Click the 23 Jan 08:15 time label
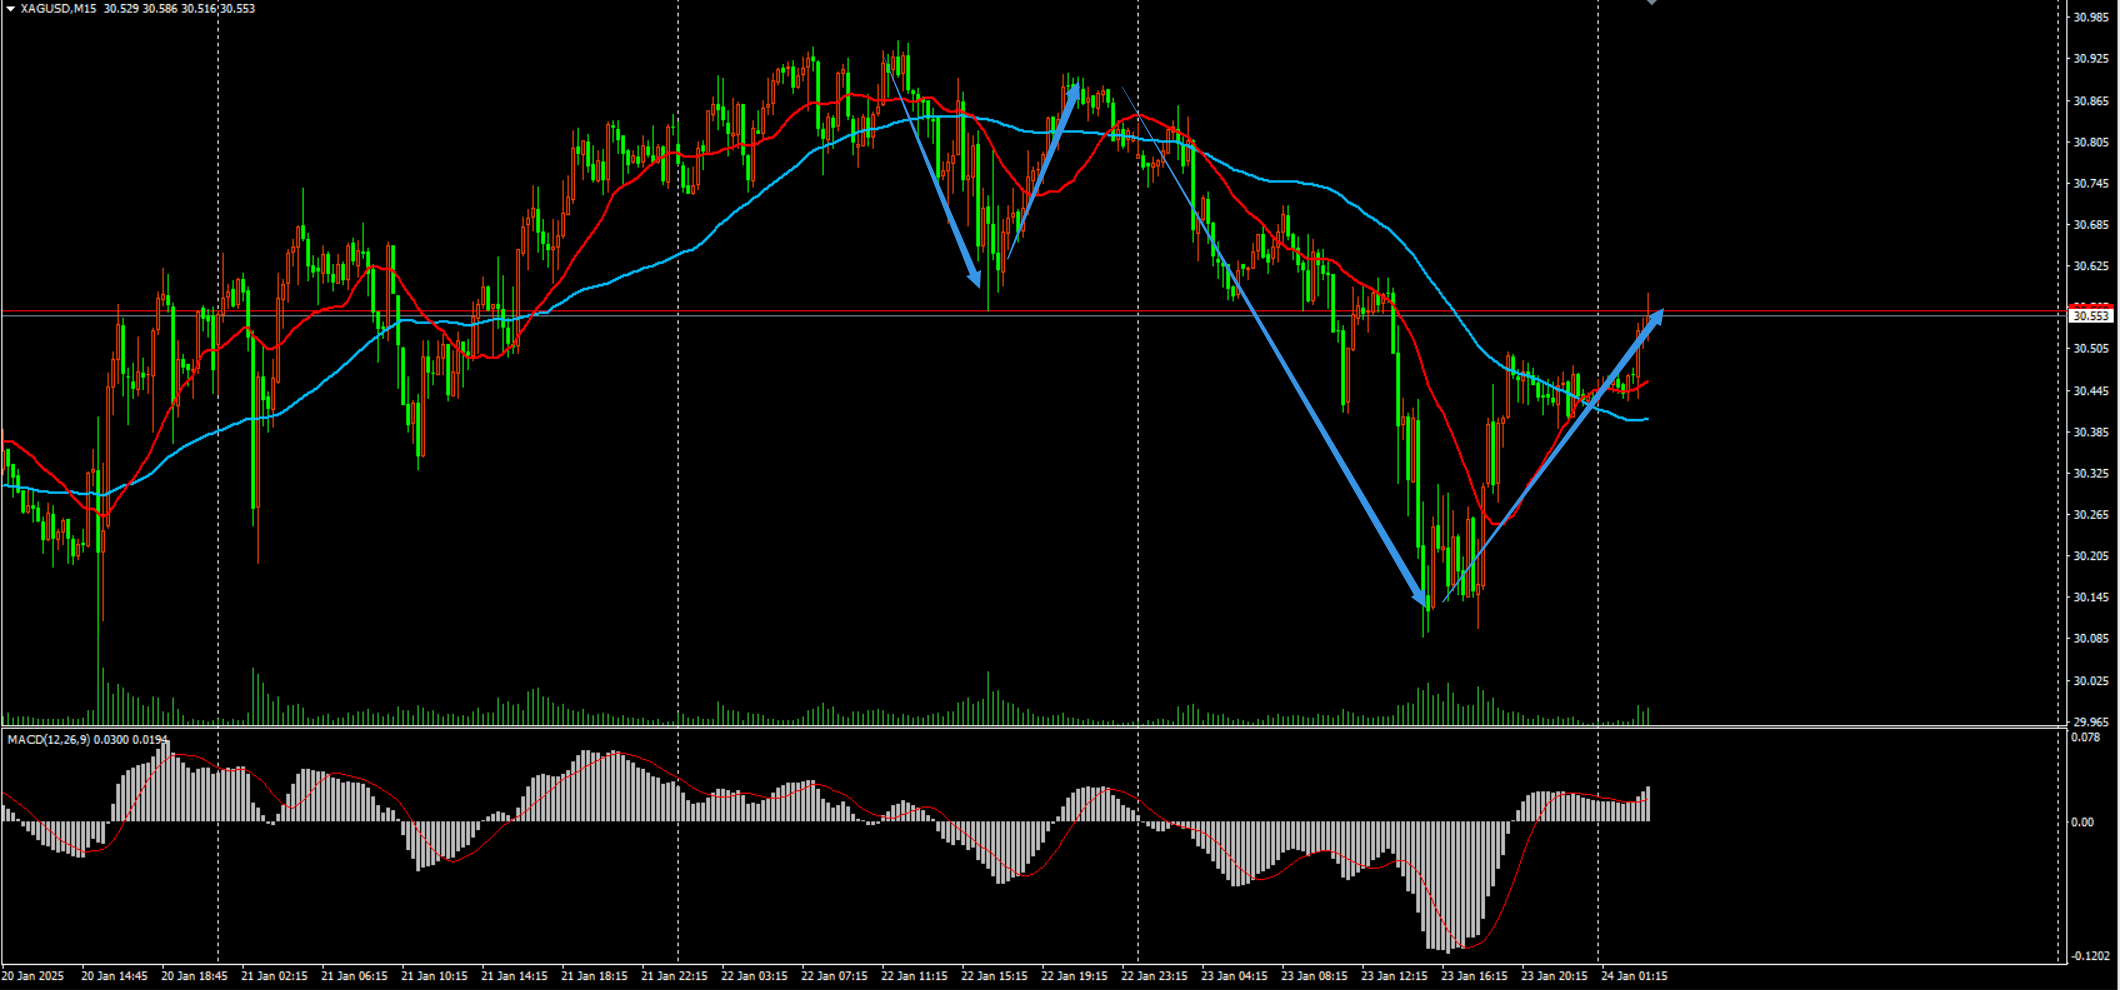 (1314, 975)
